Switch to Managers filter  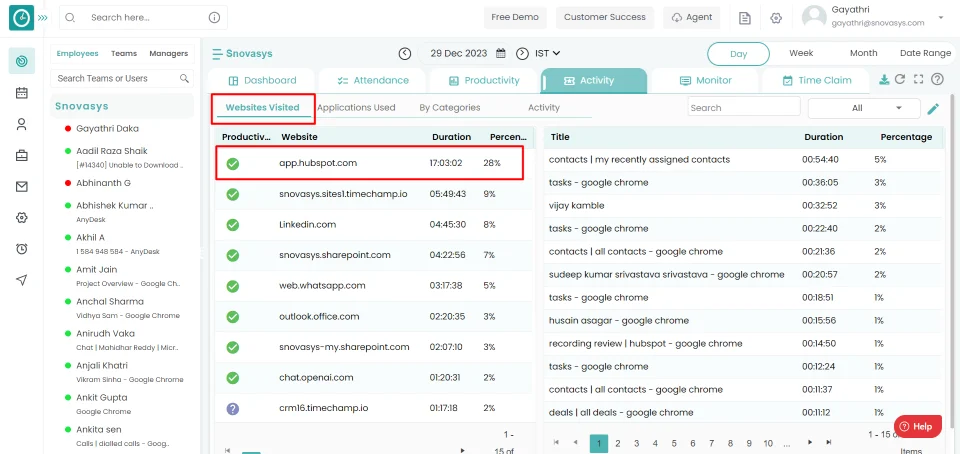click(x=168, y=54)
